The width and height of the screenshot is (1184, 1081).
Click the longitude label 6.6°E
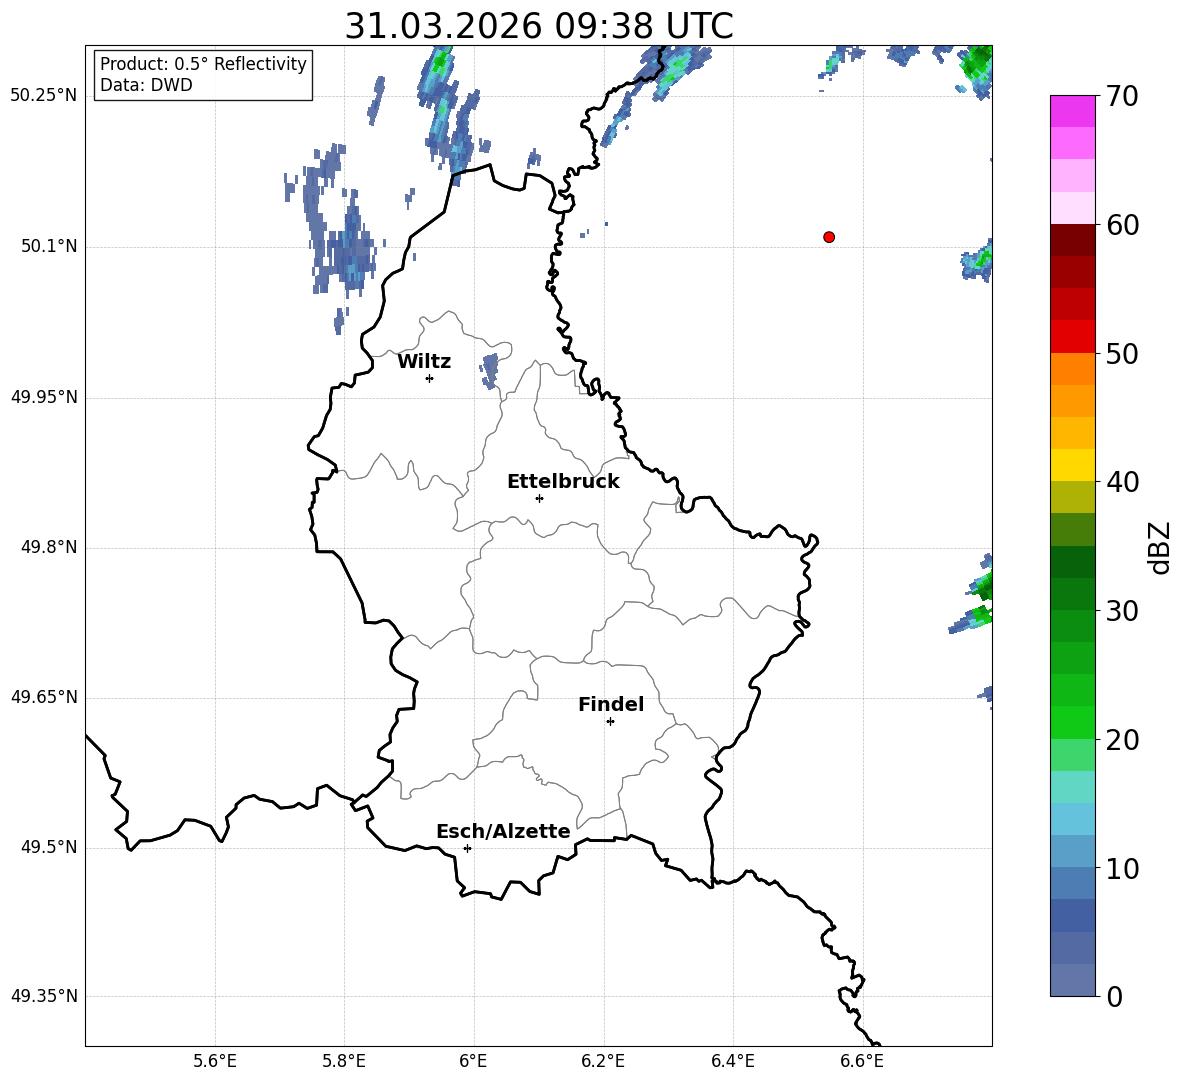coord(862,1062)
